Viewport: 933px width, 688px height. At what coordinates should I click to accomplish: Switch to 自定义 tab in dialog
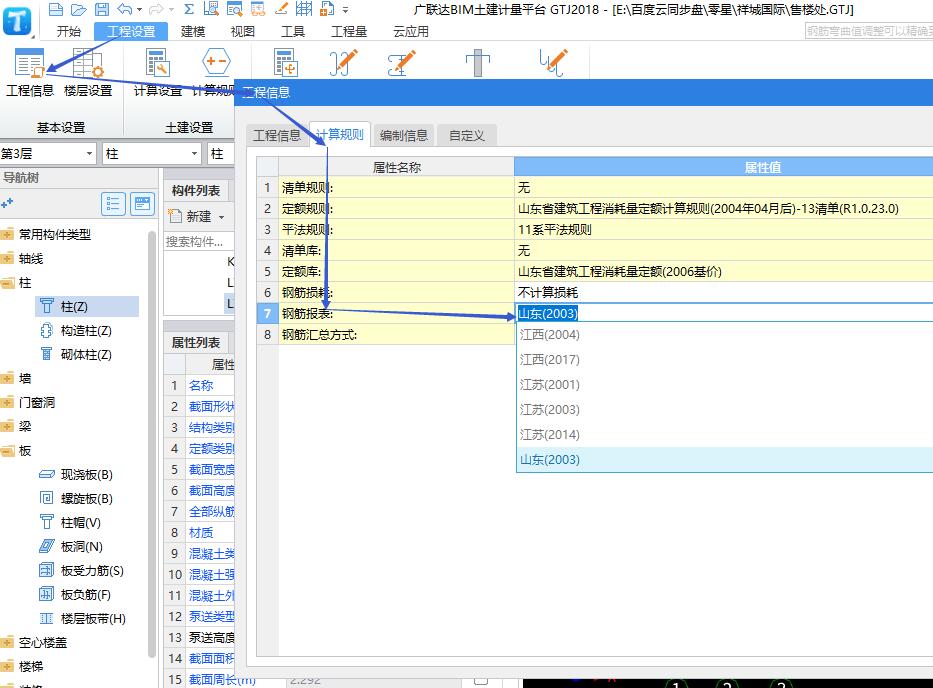coord(467,136)
